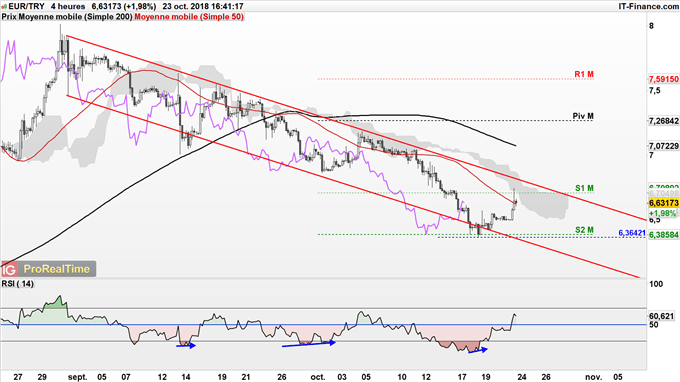Image resolution: width=680 pixels, height=382 pixels.
Task: Select the RSI (14) indicator label
Action: [17, 284]
